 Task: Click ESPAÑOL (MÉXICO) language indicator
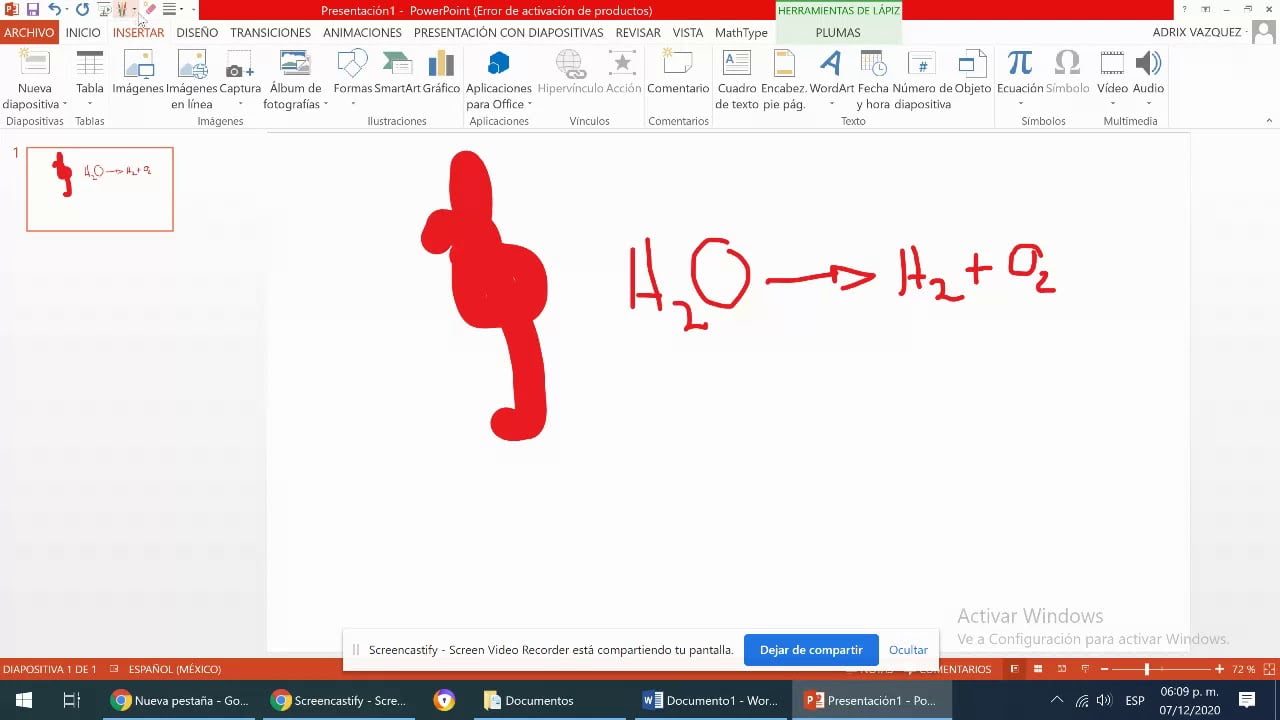175,669
